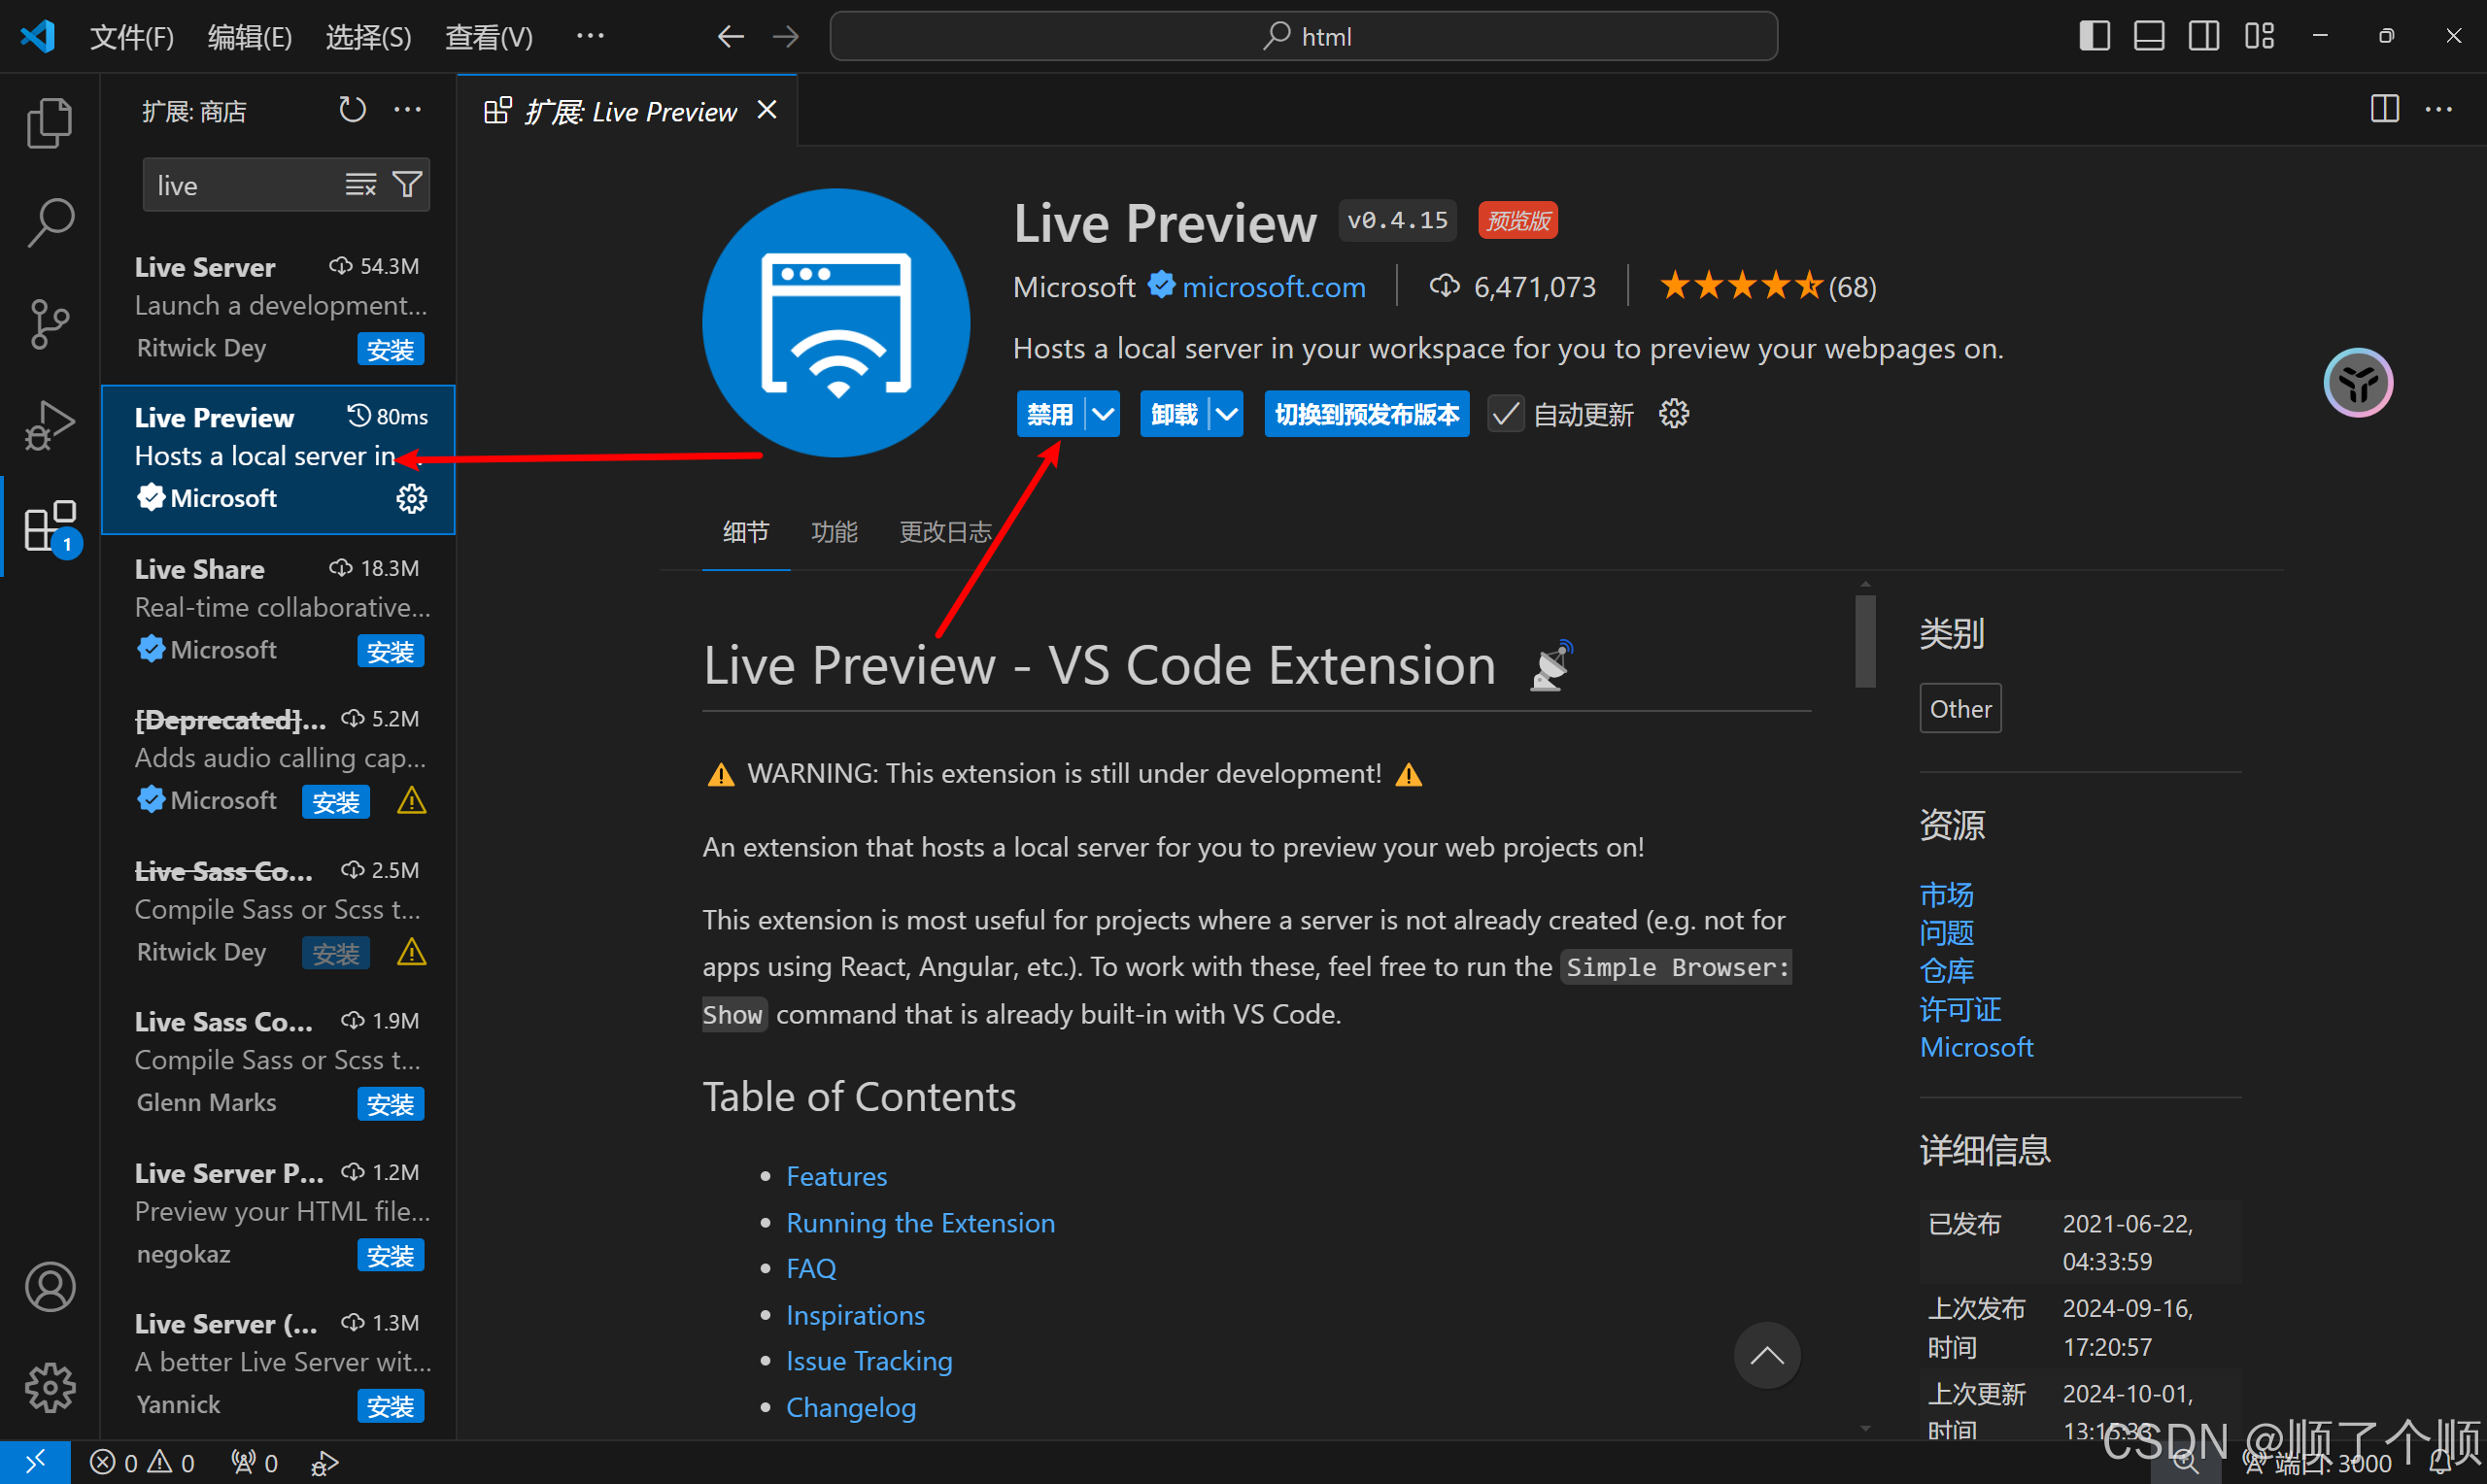Go back with the navigation arrow
This screenshot has height=1484, width=2487.
tap(731, 37)
